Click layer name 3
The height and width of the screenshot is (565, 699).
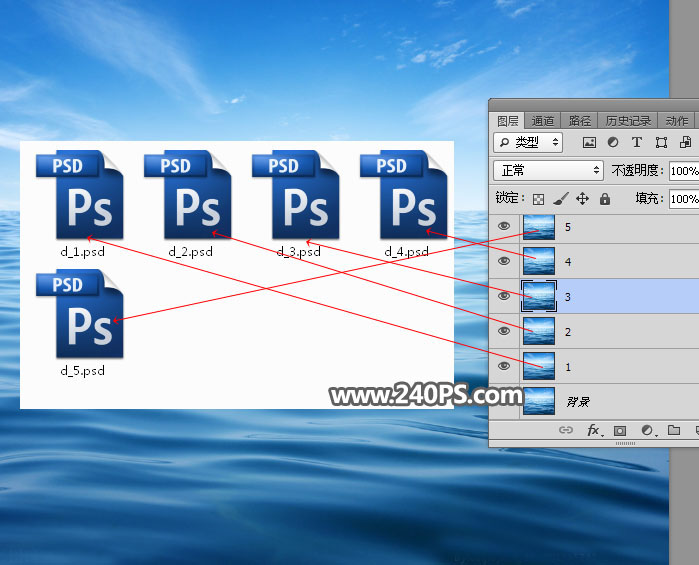(567, 297)
